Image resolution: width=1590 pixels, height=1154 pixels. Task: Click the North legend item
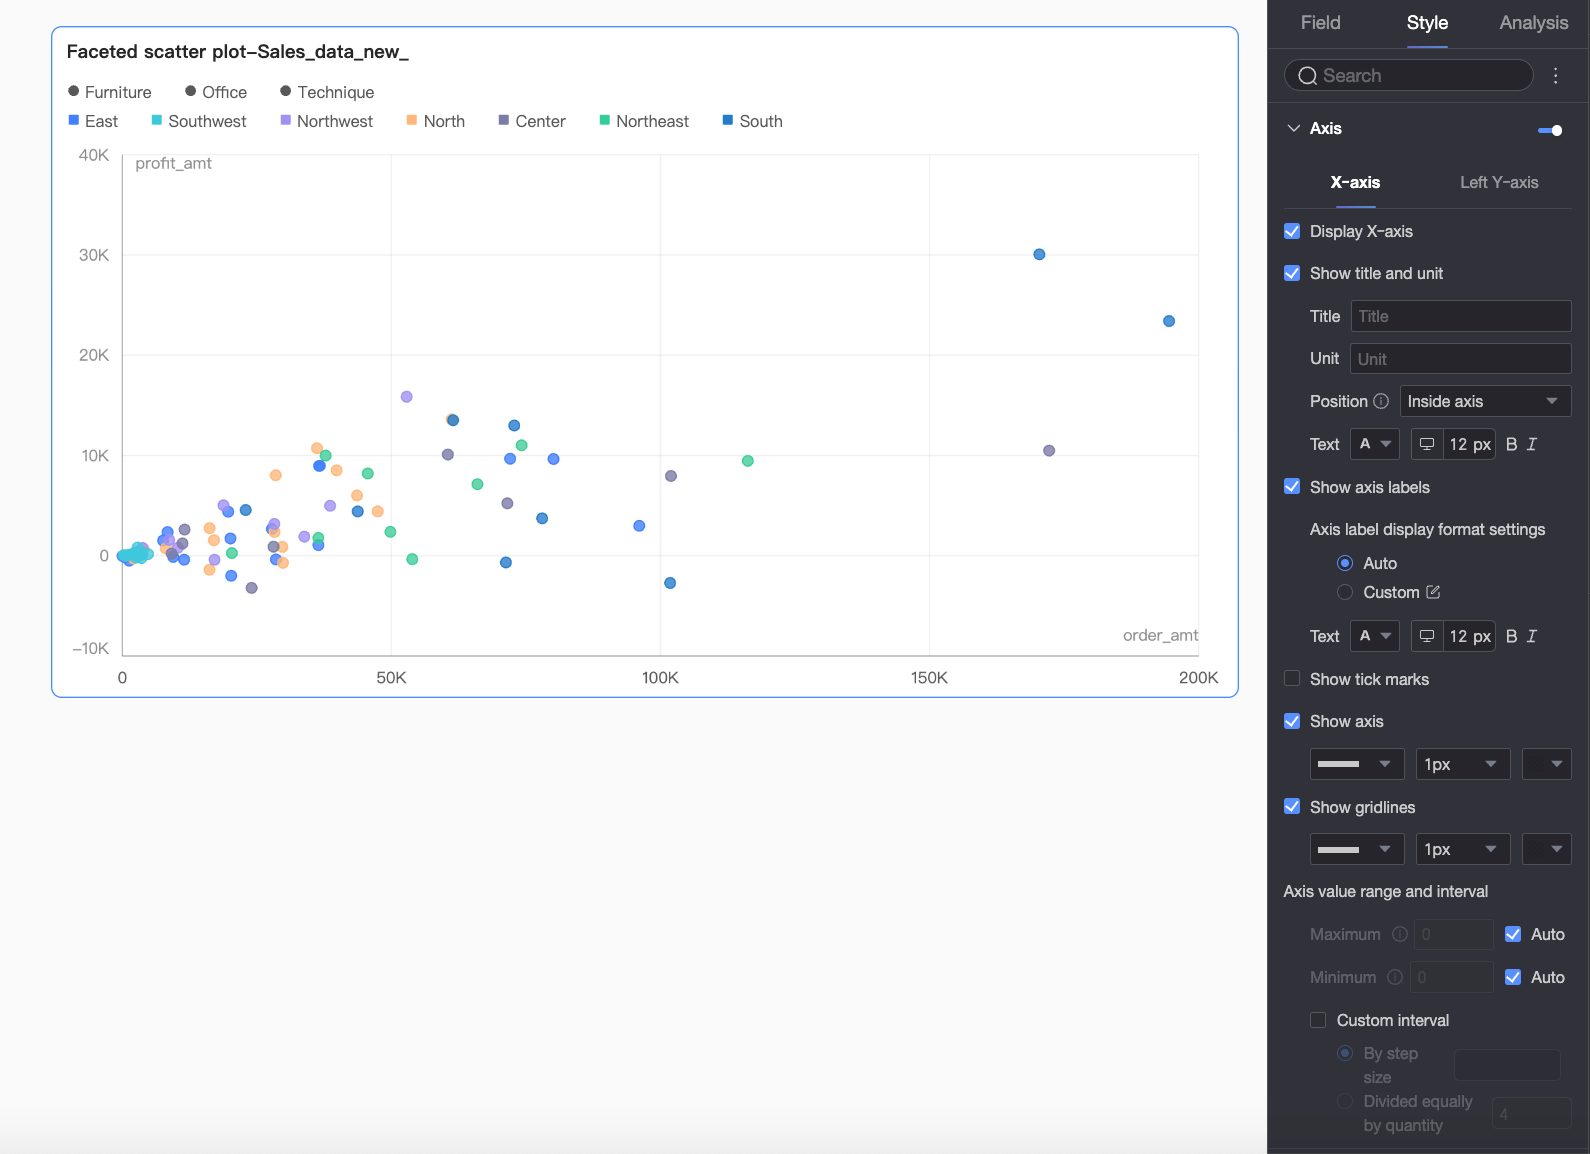coord(436,121)
